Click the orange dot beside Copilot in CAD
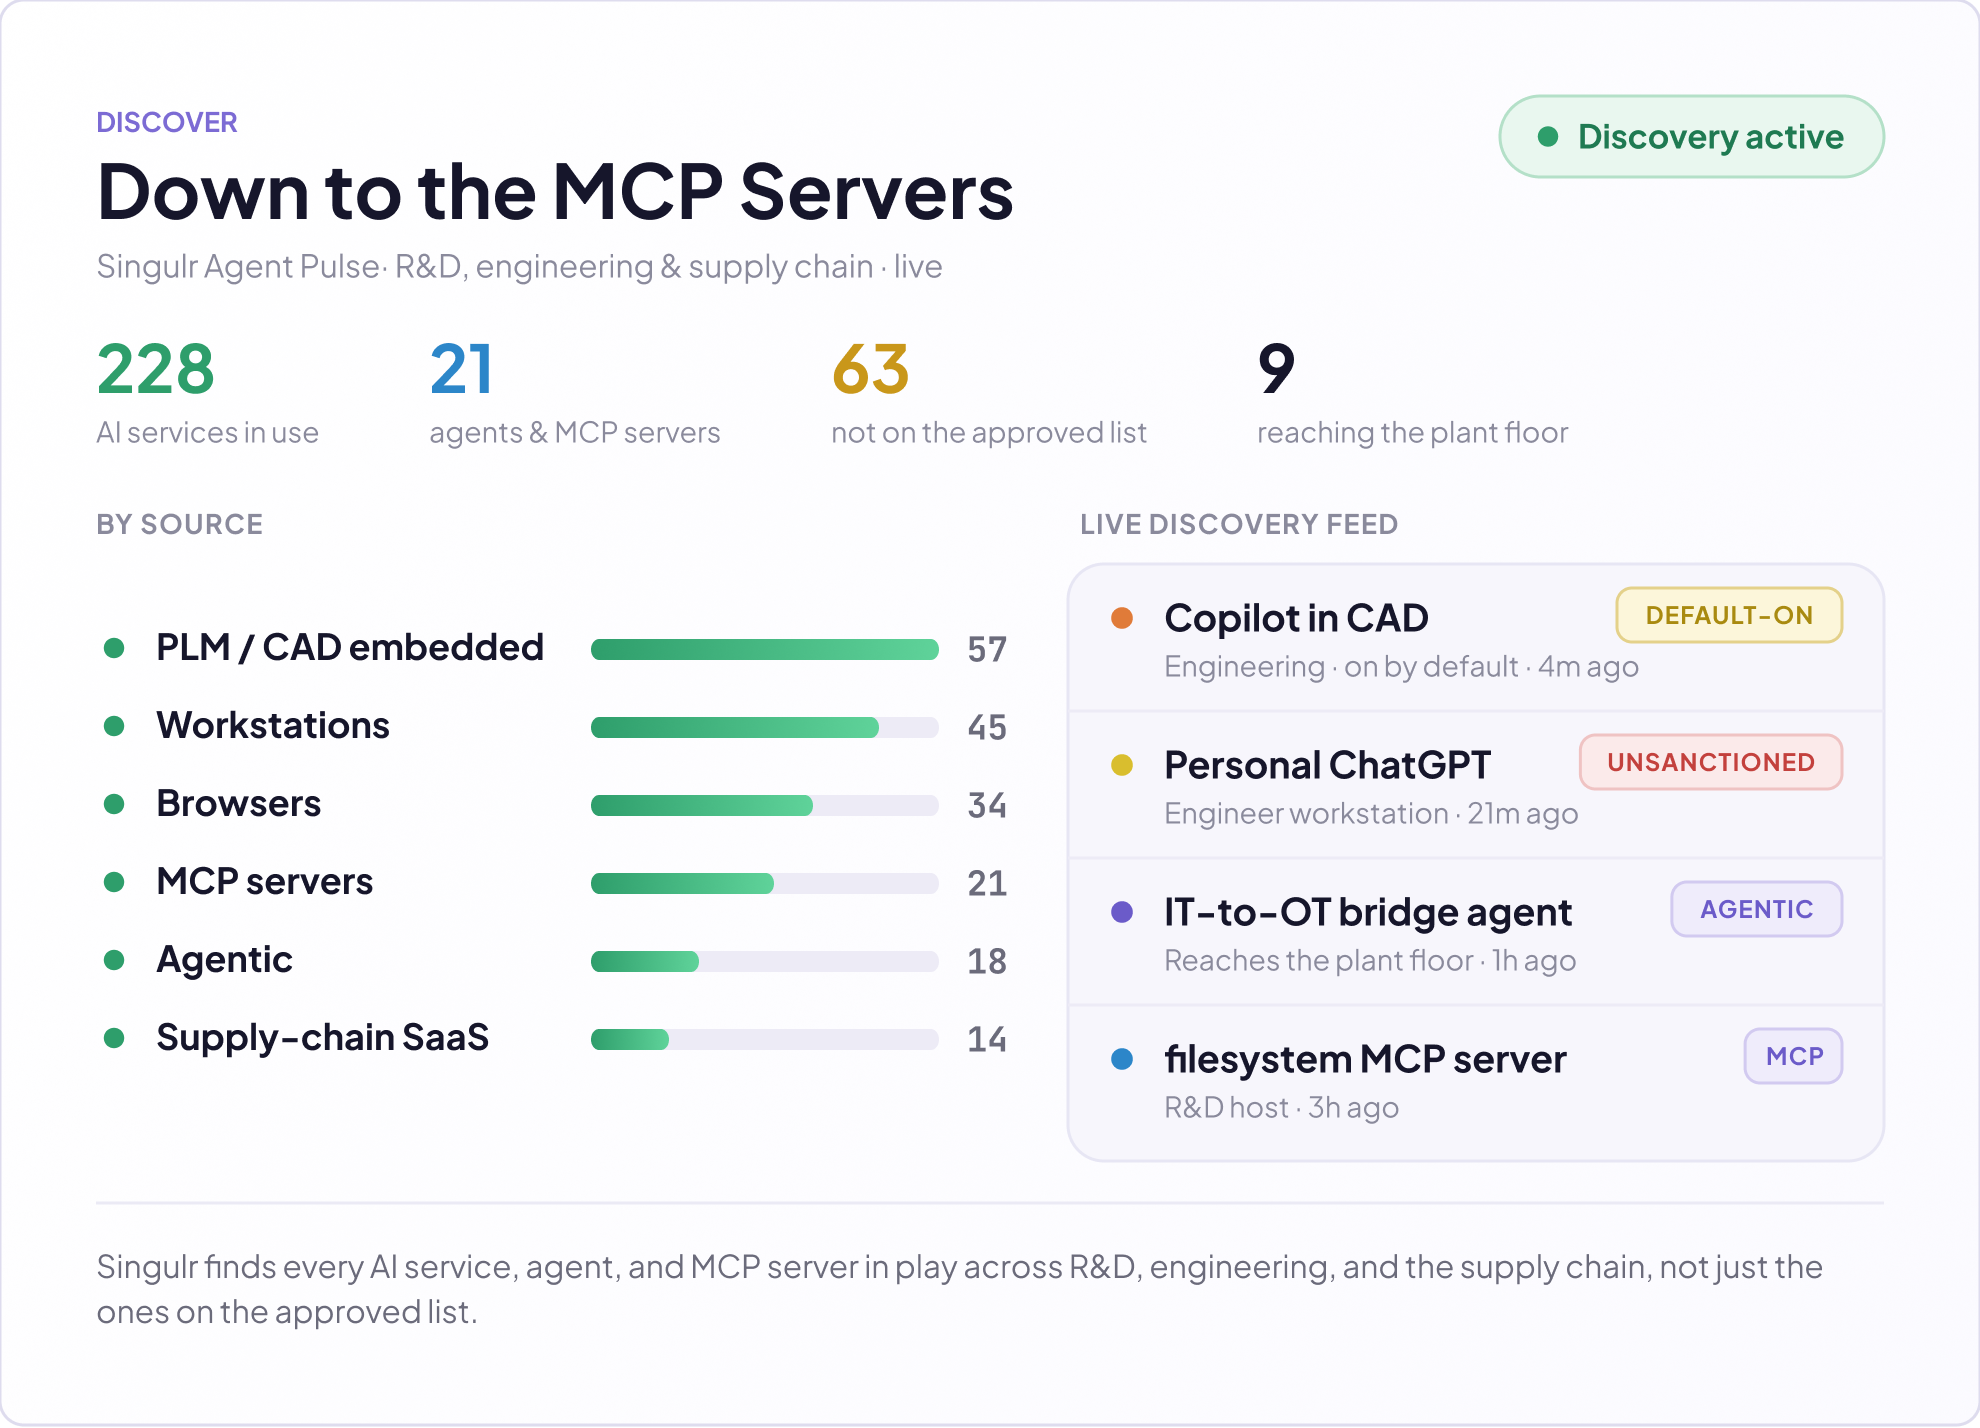This screenshot has width=1980, height=1428. pos(1122,618)
